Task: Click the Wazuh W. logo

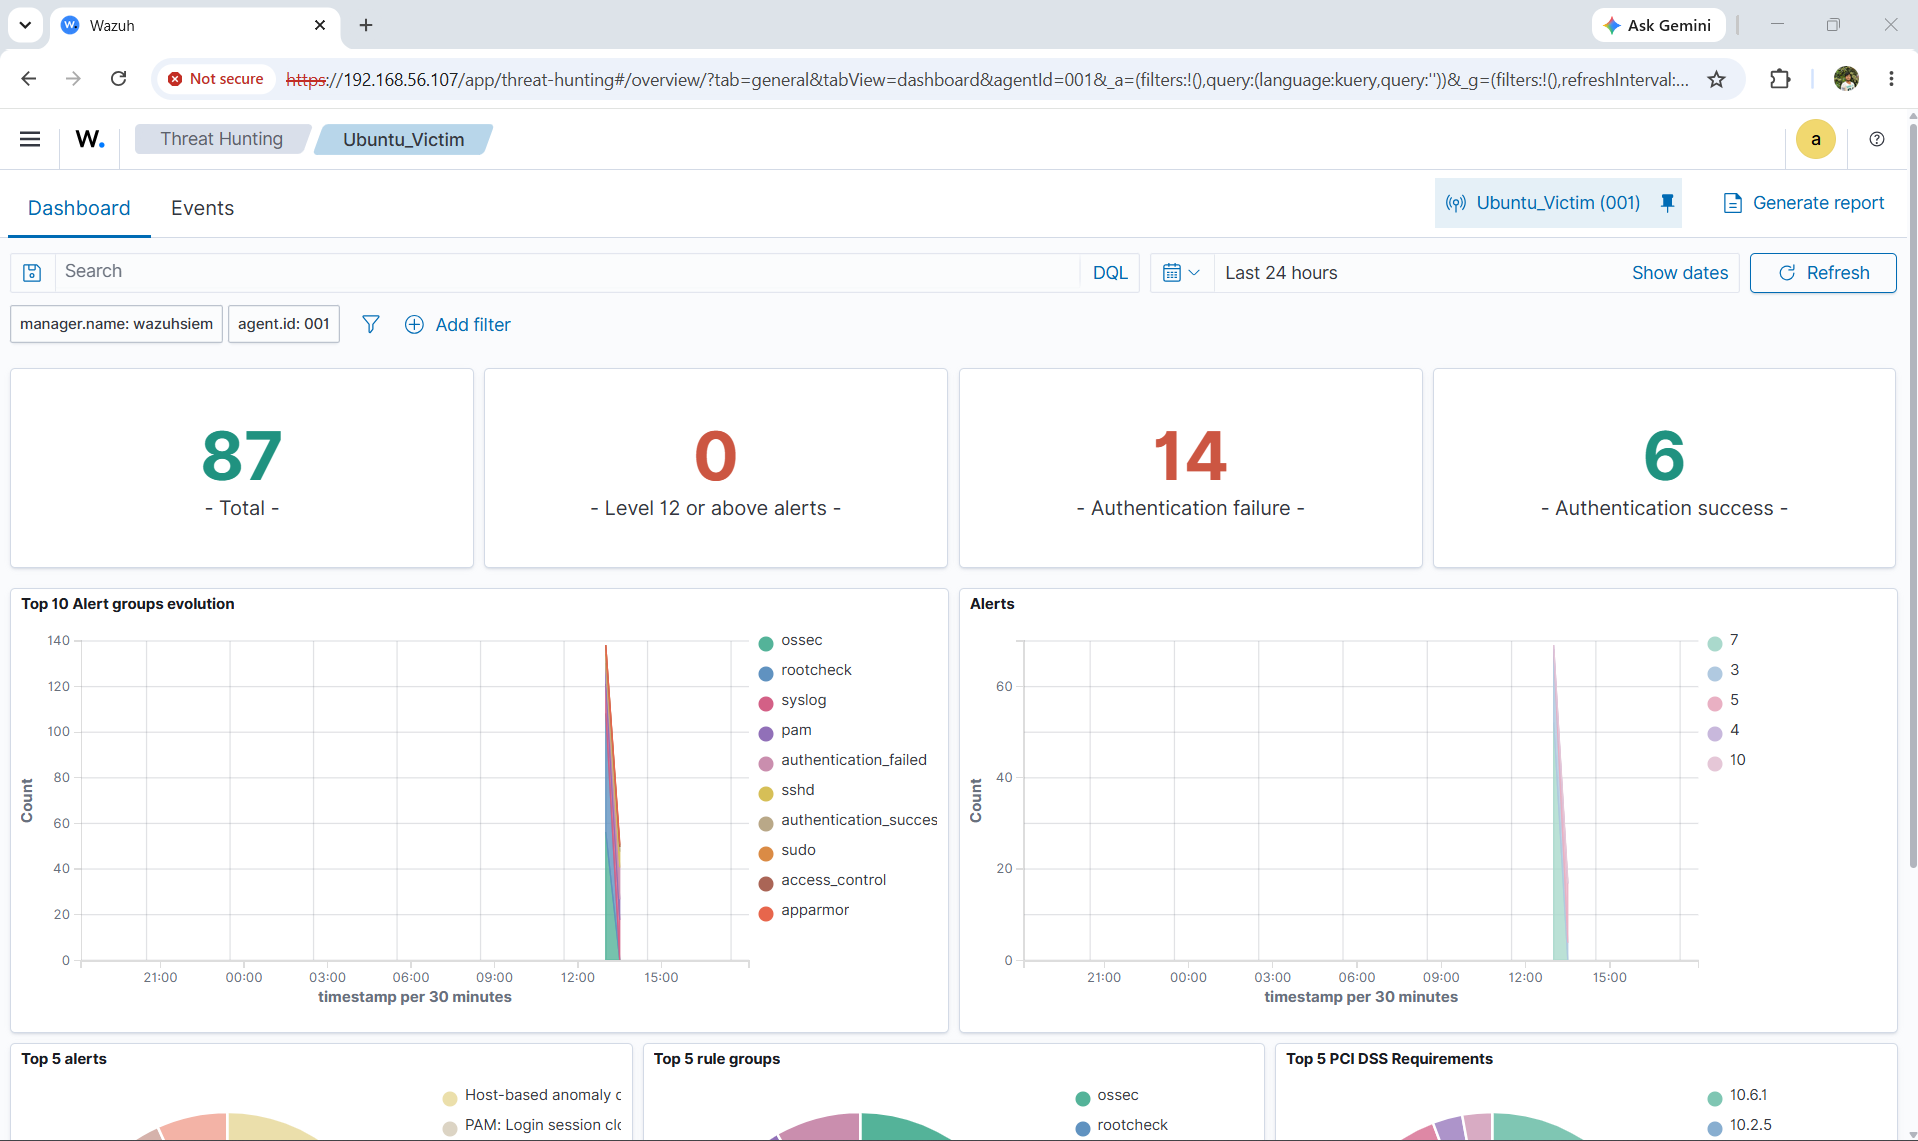Action: point(90,139)
